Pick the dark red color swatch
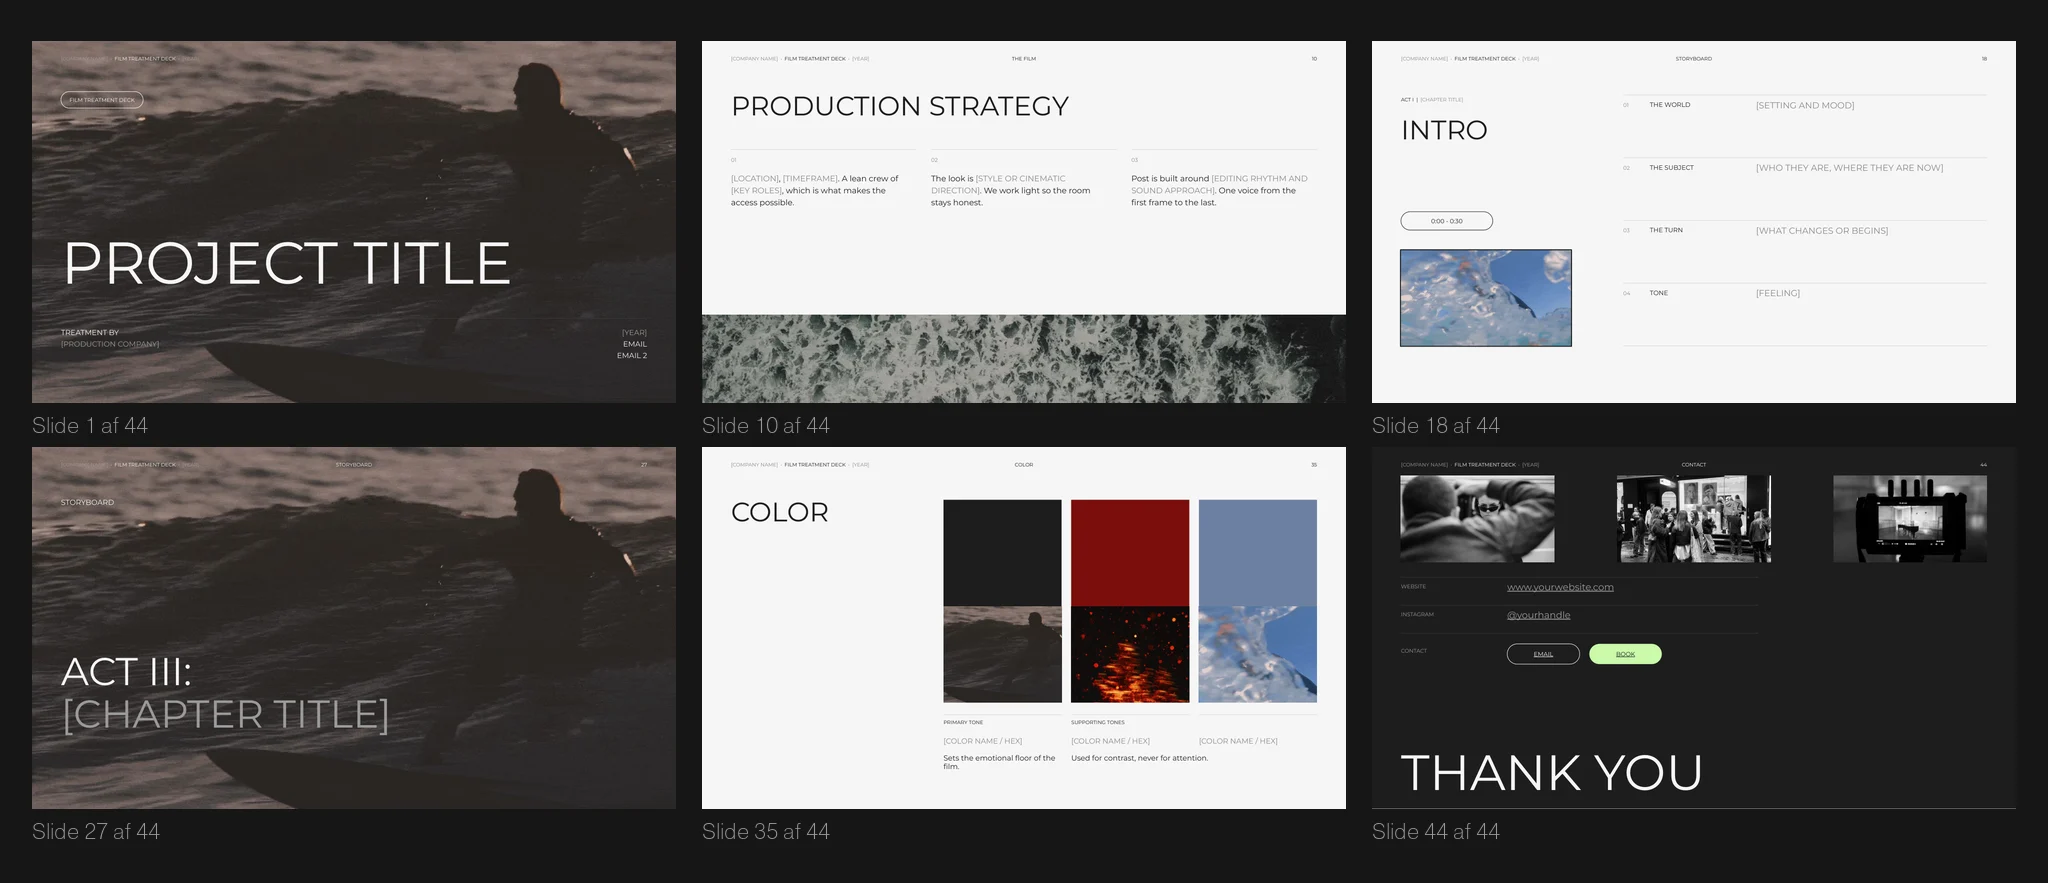The width and height of the screenshot is (2048, 883). click(x=1130, y=553)
